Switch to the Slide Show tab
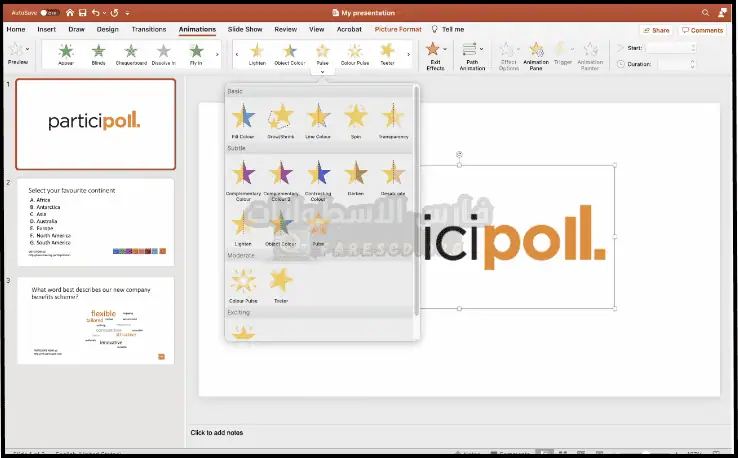The height and width of the screenshot is (458, 738). (245, 30)
